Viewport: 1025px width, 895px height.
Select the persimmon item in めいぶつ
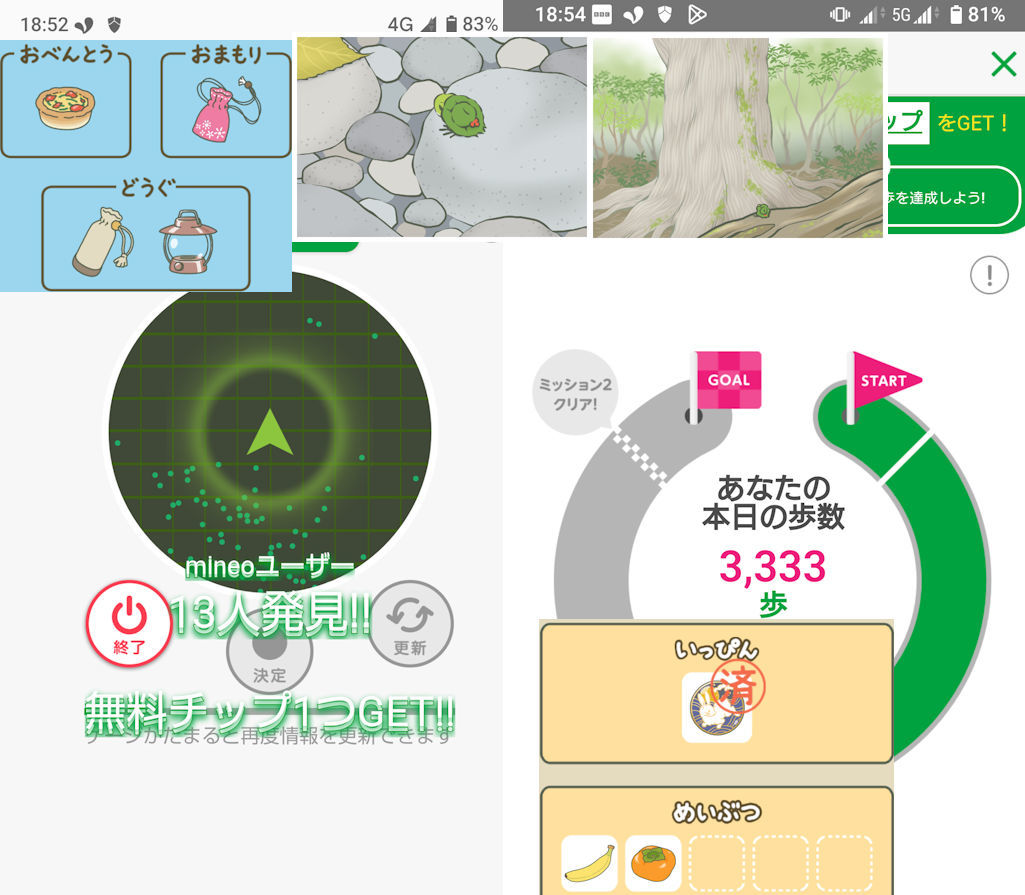653,864
